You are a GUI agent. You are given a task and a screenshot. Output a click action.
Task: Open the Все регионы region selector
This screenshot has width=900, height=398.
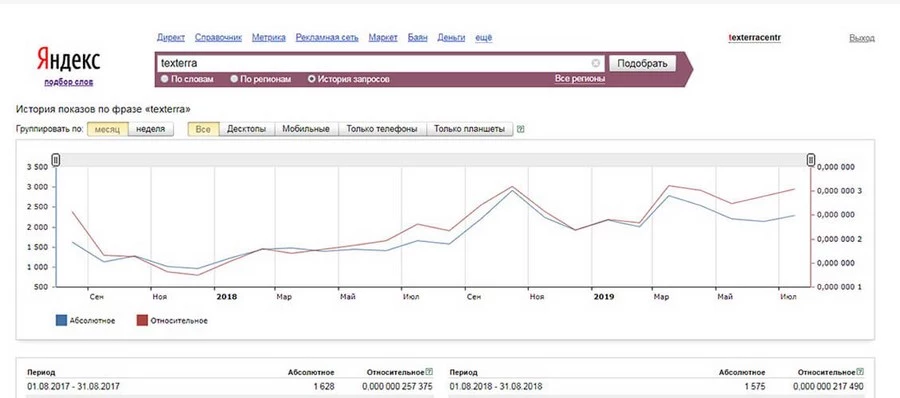(x=580, y=79)
